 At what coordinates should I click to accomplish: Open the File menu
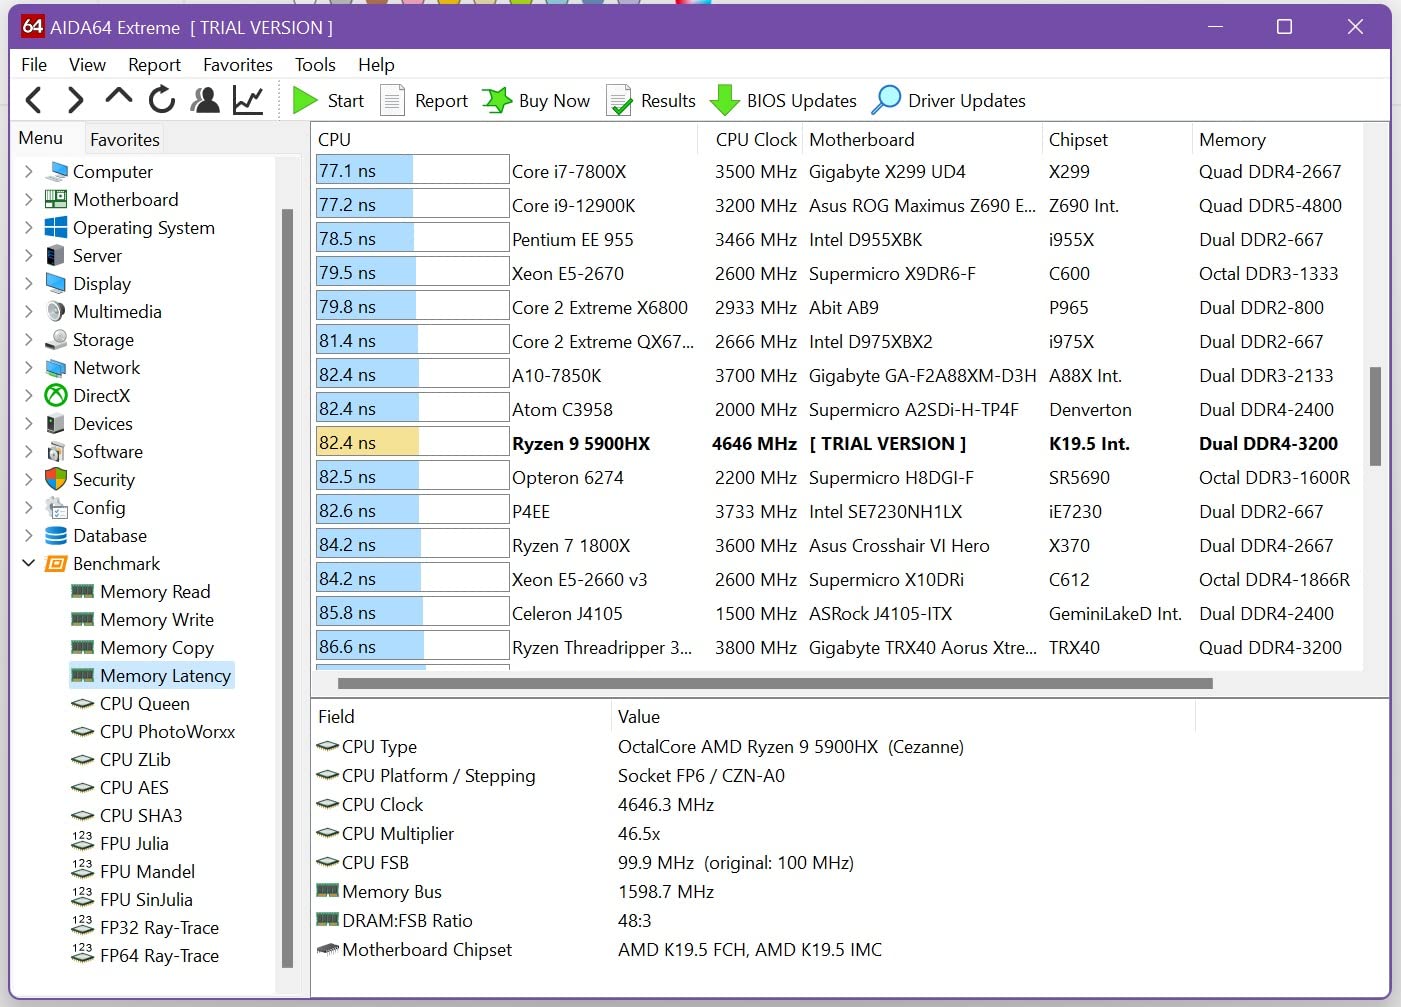pos(34,64)
